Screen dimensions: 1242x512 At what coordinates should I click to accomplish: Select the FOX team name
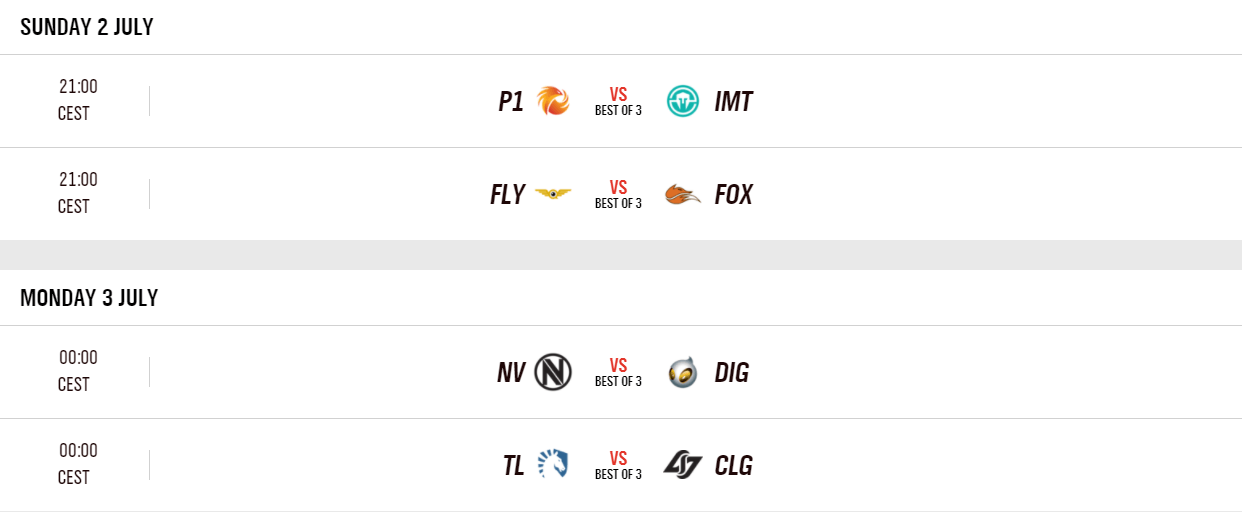pos(733,194)
